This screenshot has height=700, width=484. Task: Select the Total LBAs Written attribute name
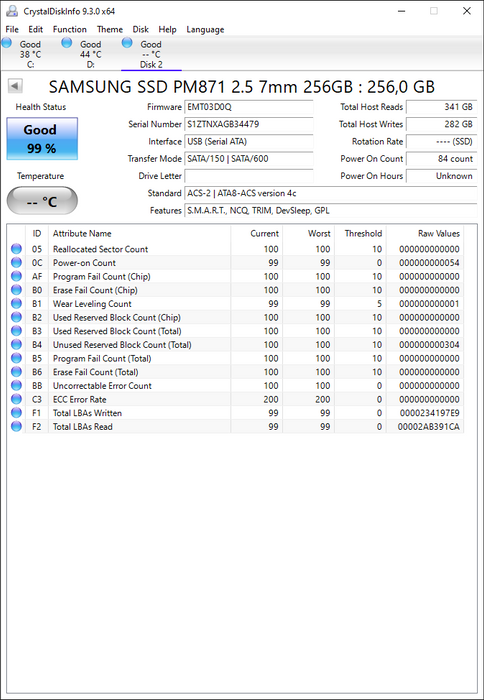tap(87, 413)
